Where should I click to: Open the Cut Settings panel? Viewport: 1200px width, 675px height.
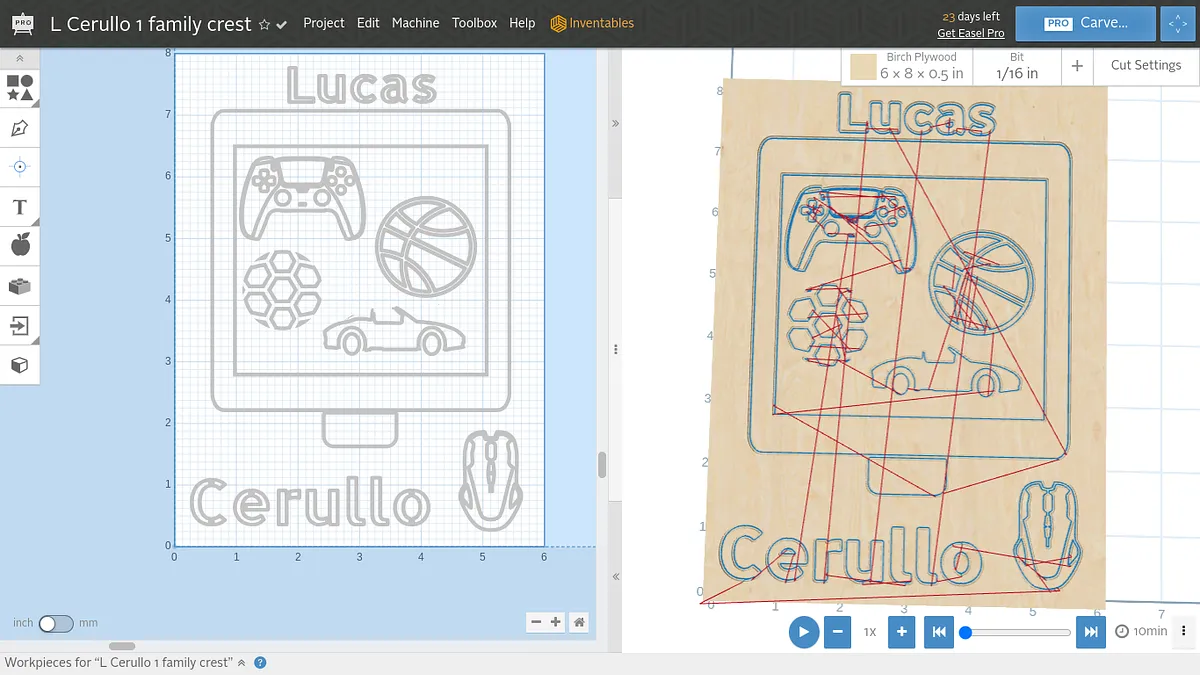(x=1145, y=65)
